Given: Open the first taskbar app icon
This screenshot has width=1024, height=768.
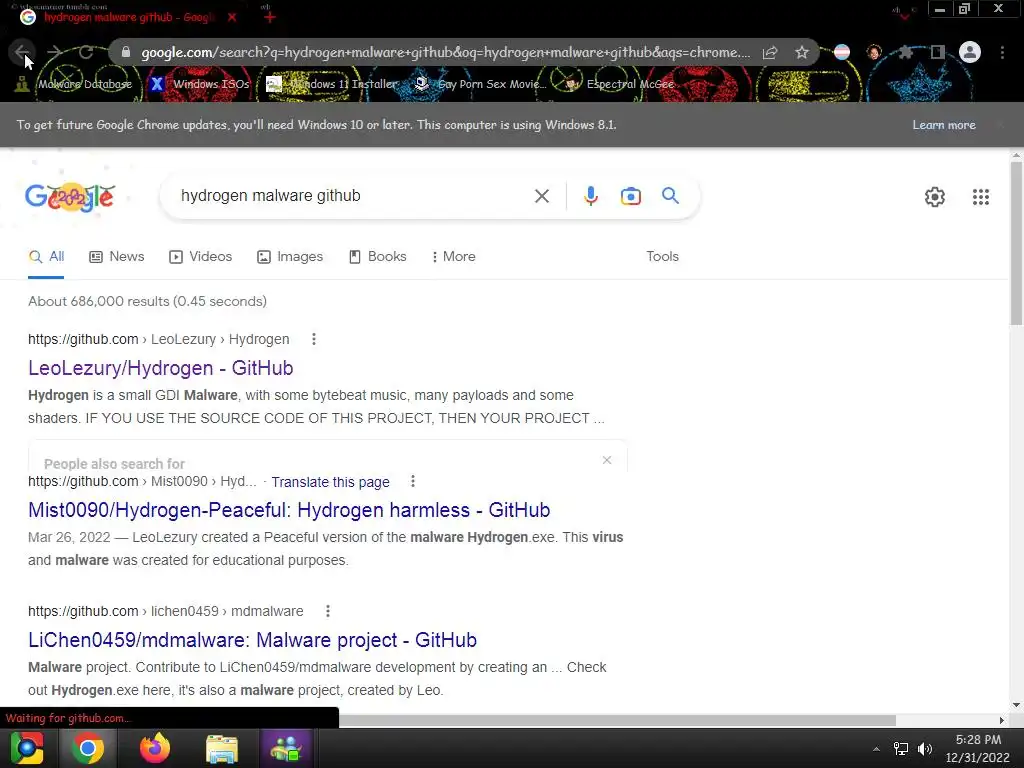Looking at the screenshot, I should point(27,748).
